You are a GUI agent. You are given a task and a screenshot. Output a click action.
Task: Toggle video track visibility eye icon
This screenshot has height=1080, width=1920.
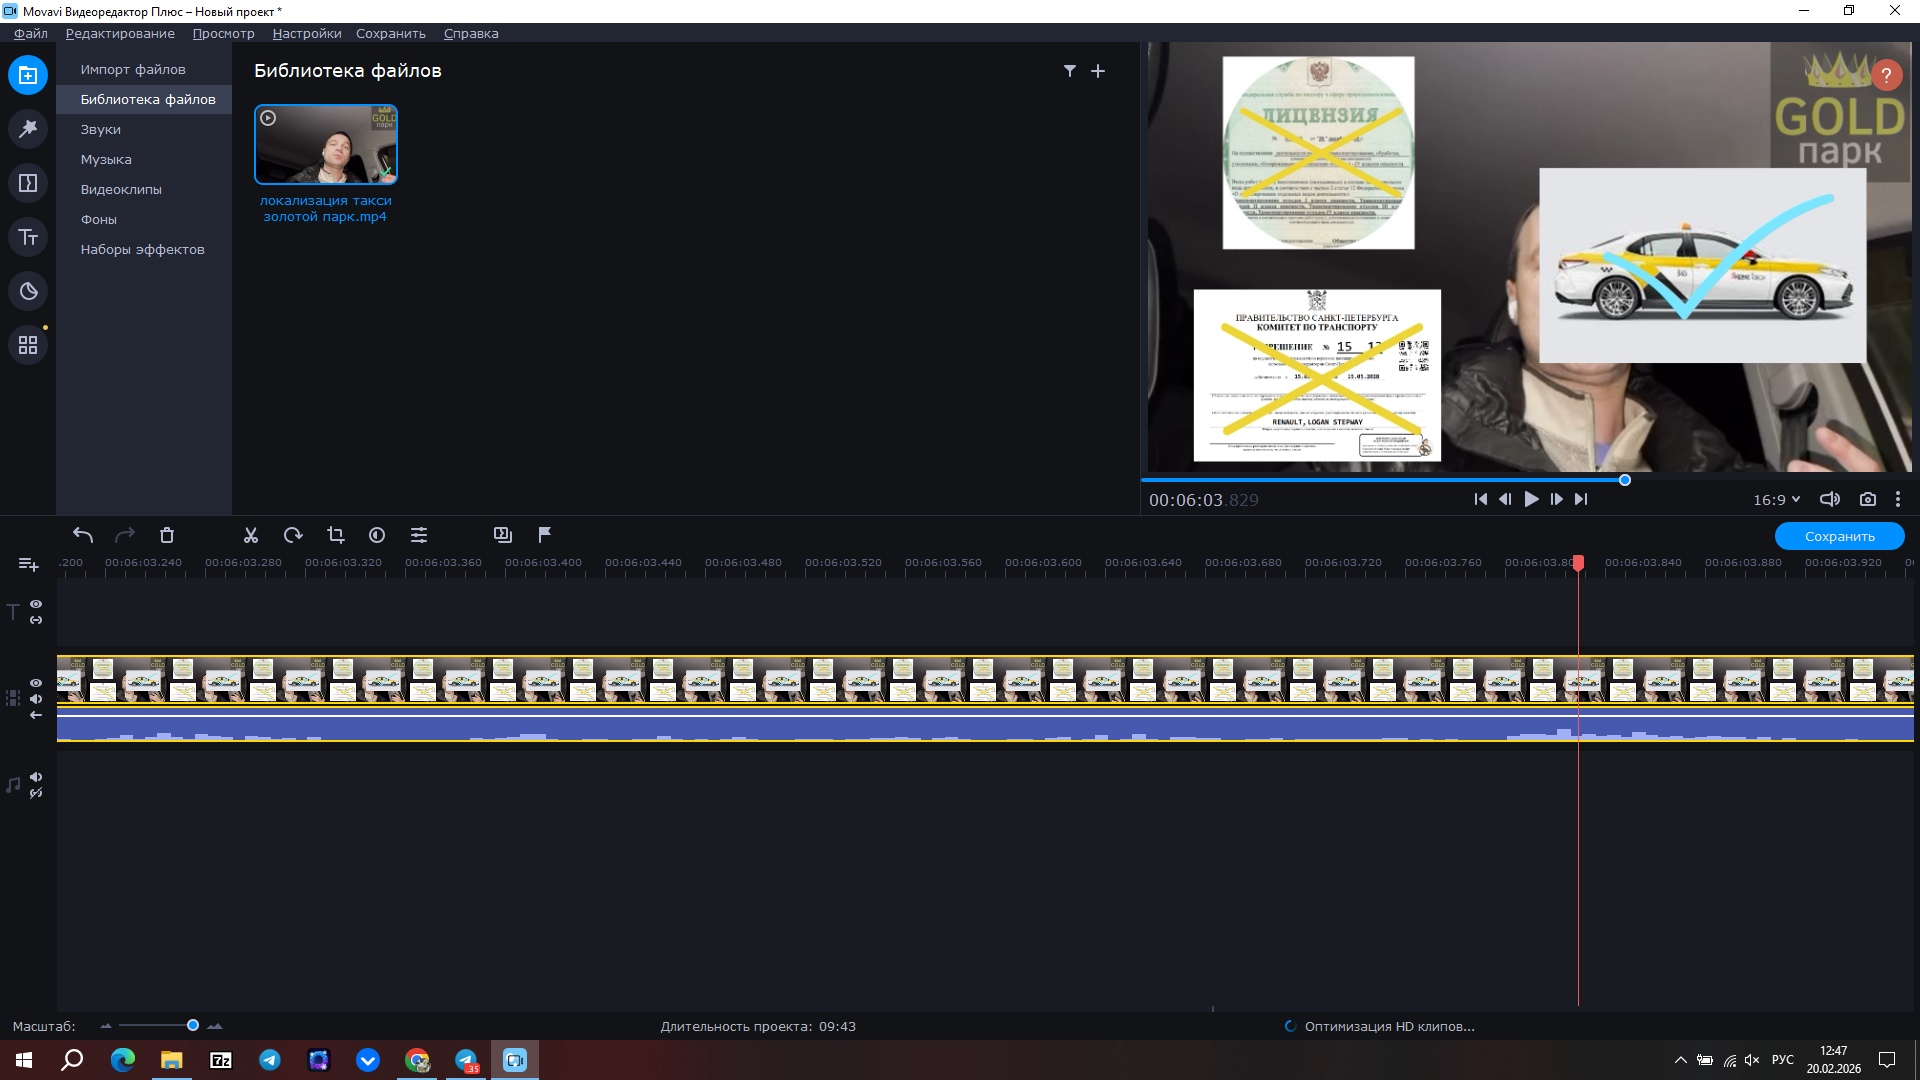(x=36, y=683)
